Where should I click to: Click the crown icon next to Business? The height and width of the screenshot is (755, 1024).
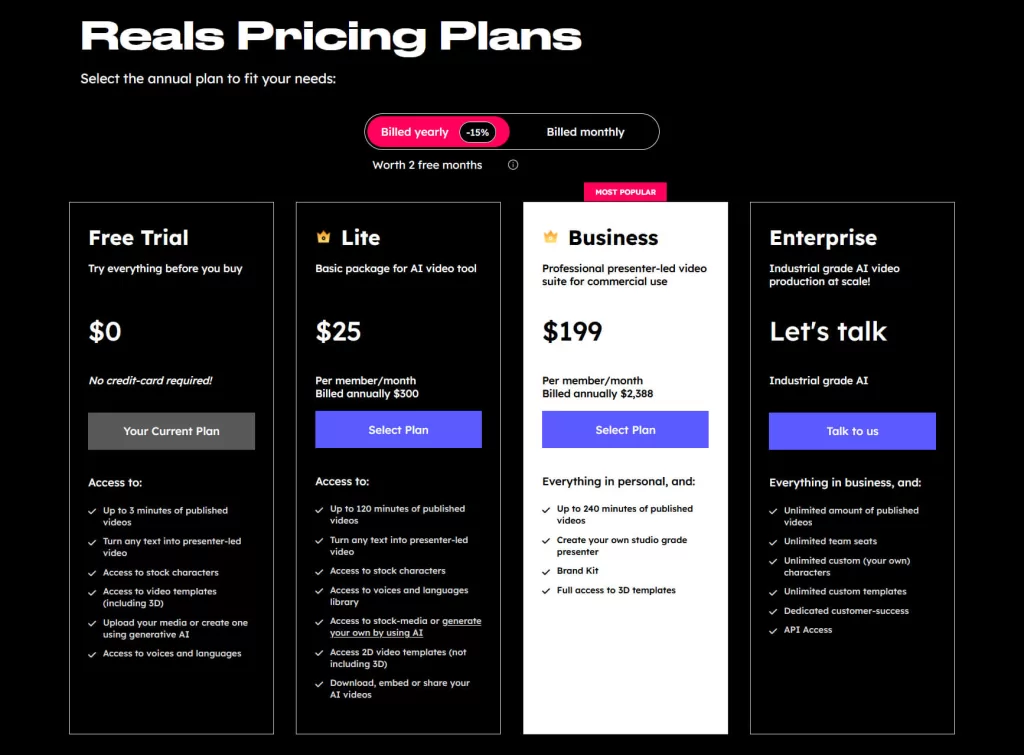point(551,236)
